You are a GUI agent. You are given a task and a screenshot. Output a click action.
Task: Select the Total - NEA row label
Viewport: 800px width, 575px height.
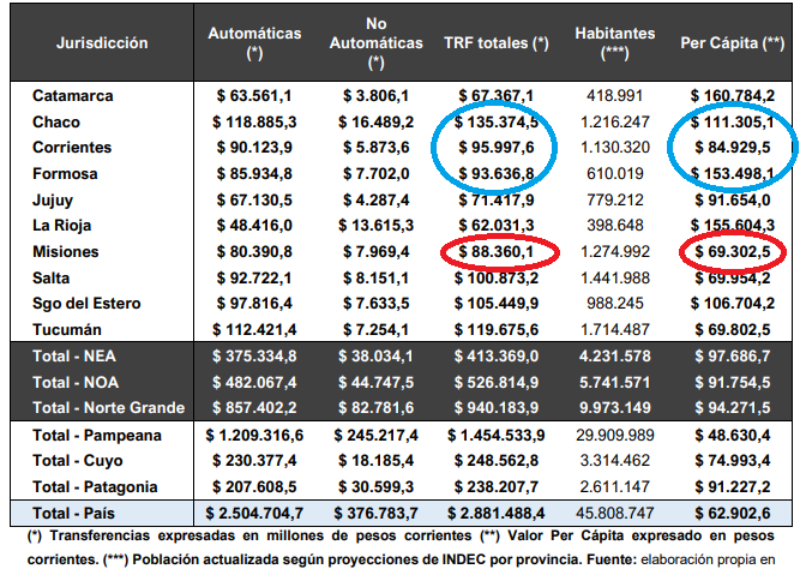[x=75, y=355]
